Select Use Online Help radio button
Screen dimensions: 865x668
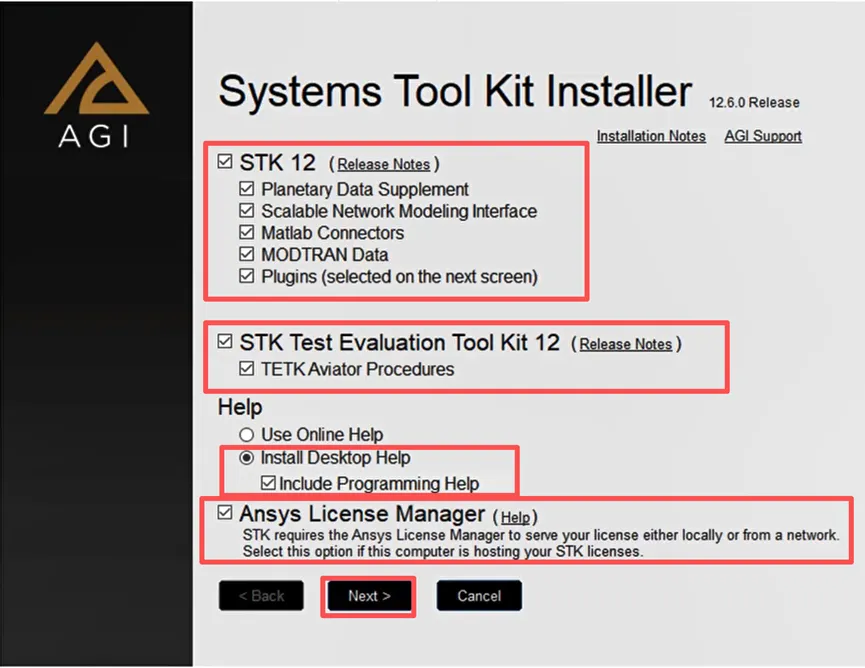coord(247,435)
